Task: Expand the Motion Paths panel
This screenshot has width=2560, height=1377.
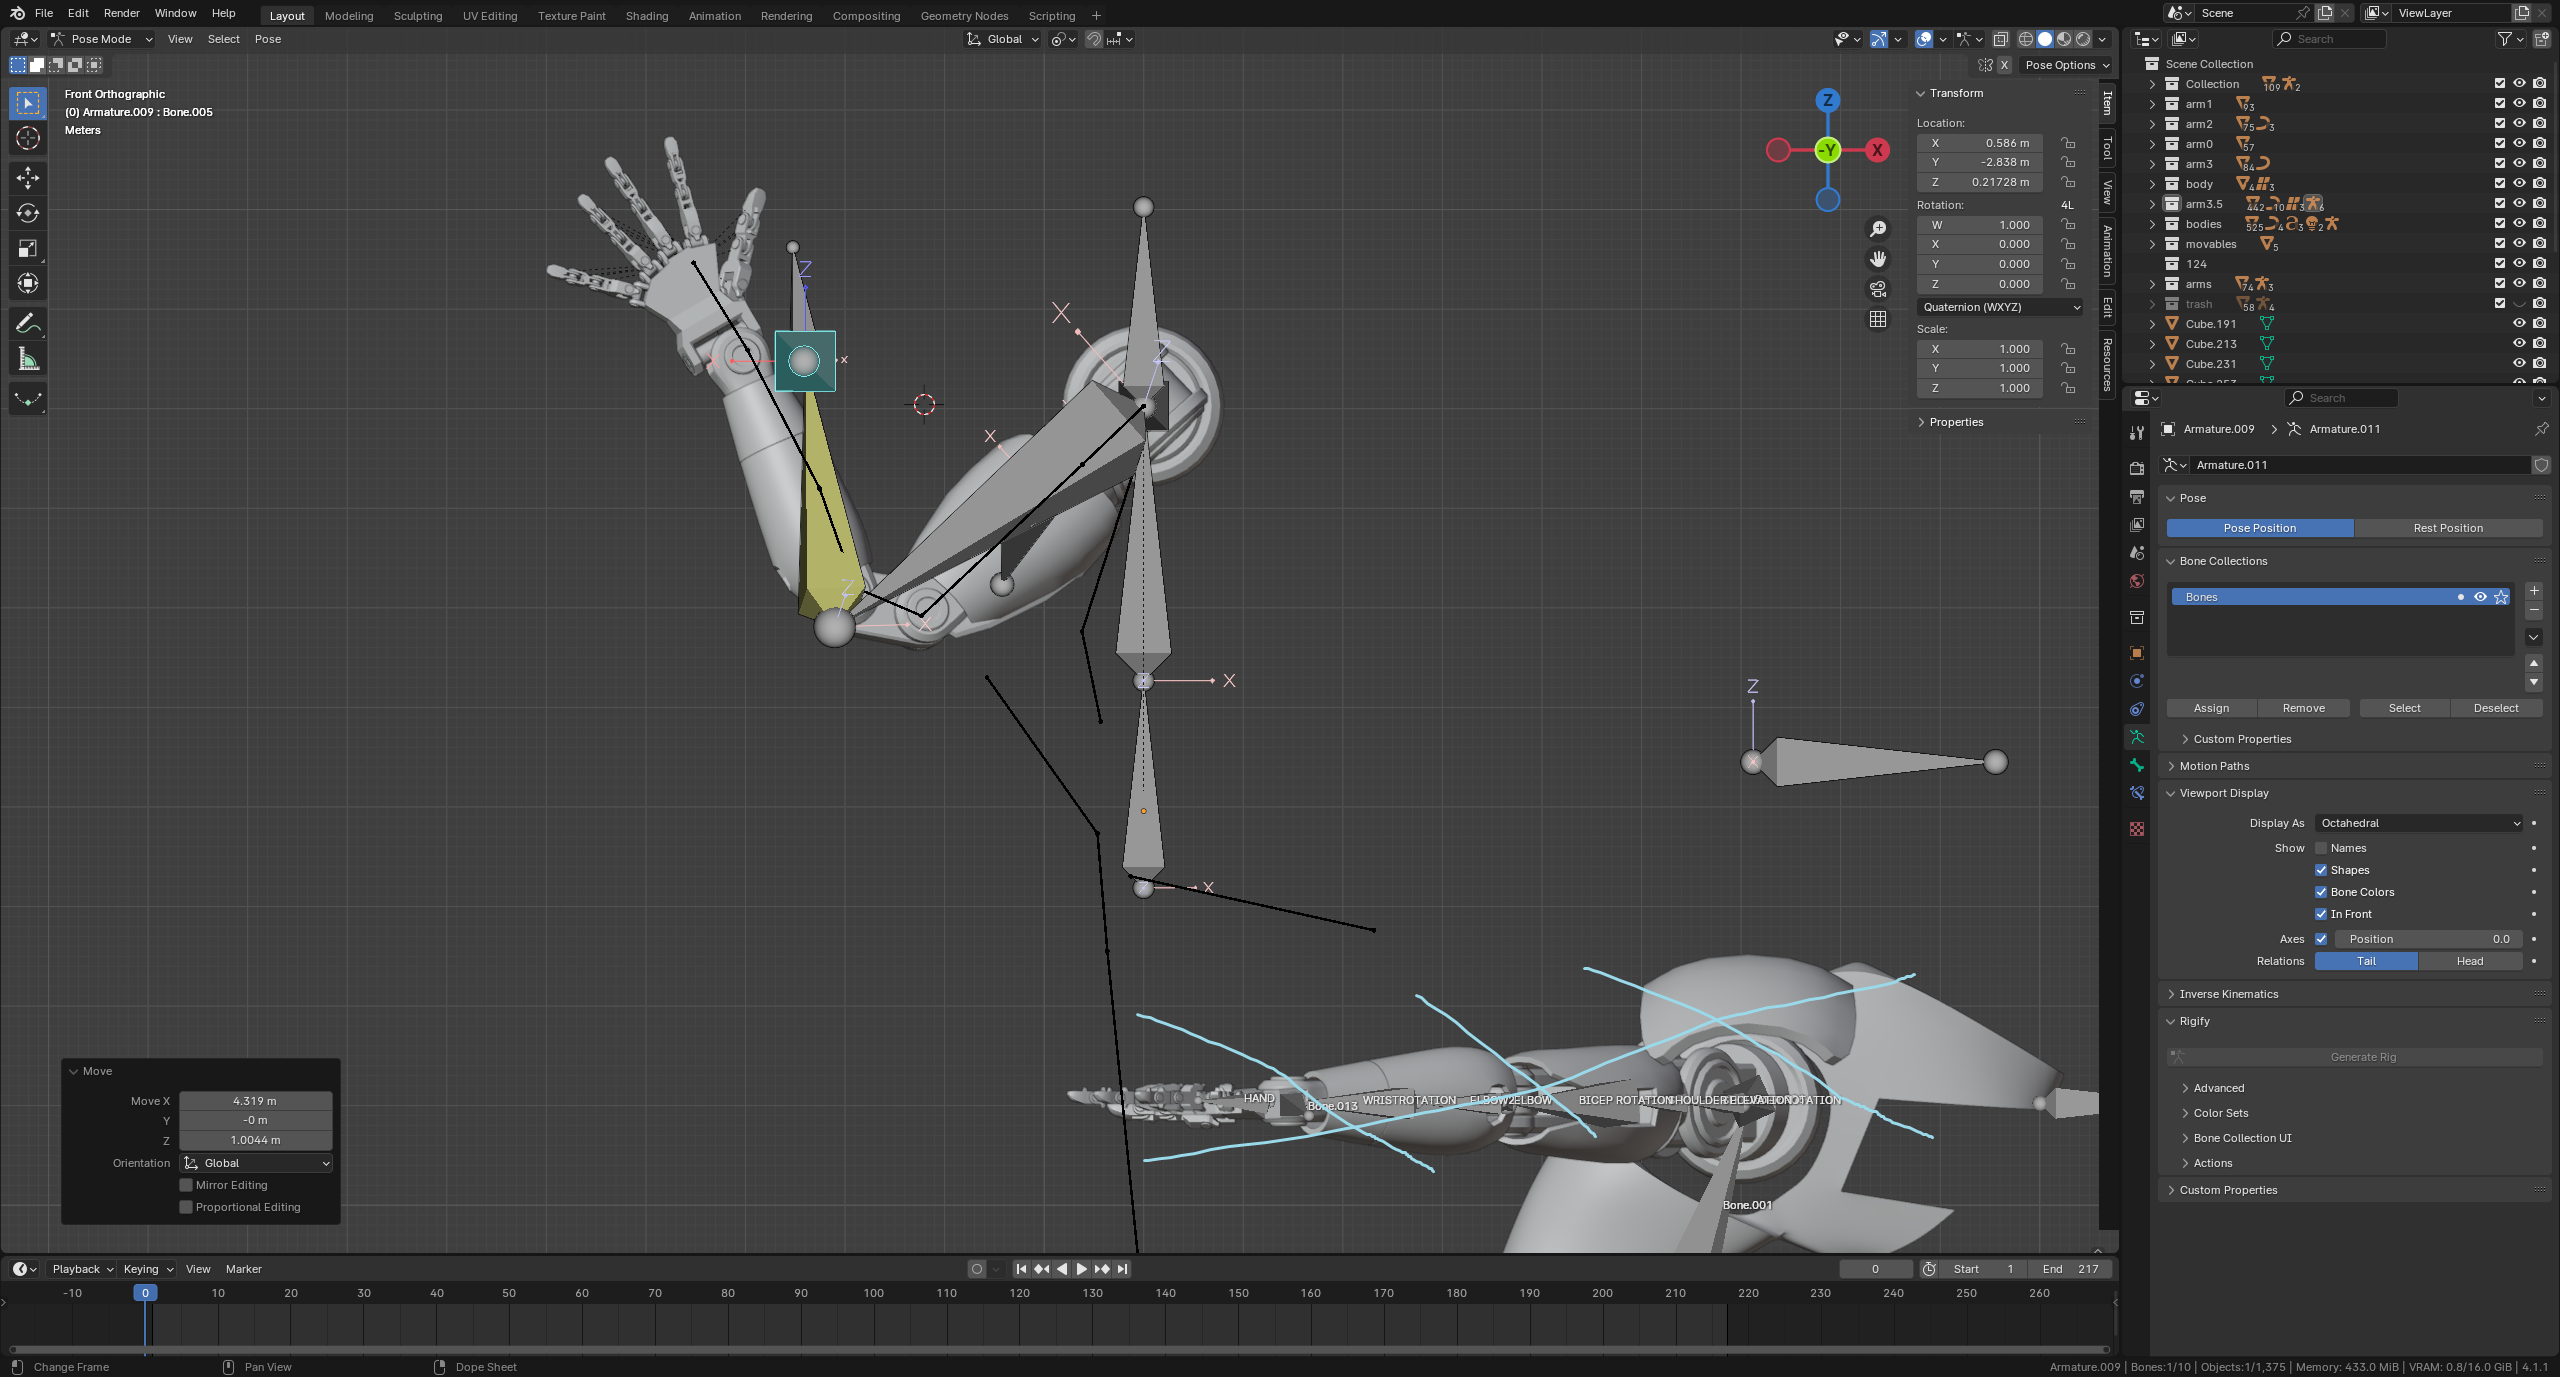Action: click(x=2214, y=766)
